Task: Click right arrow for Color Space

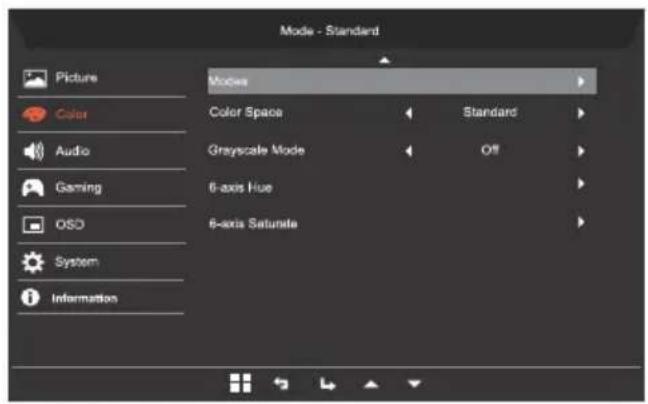Action: point(581,113)
